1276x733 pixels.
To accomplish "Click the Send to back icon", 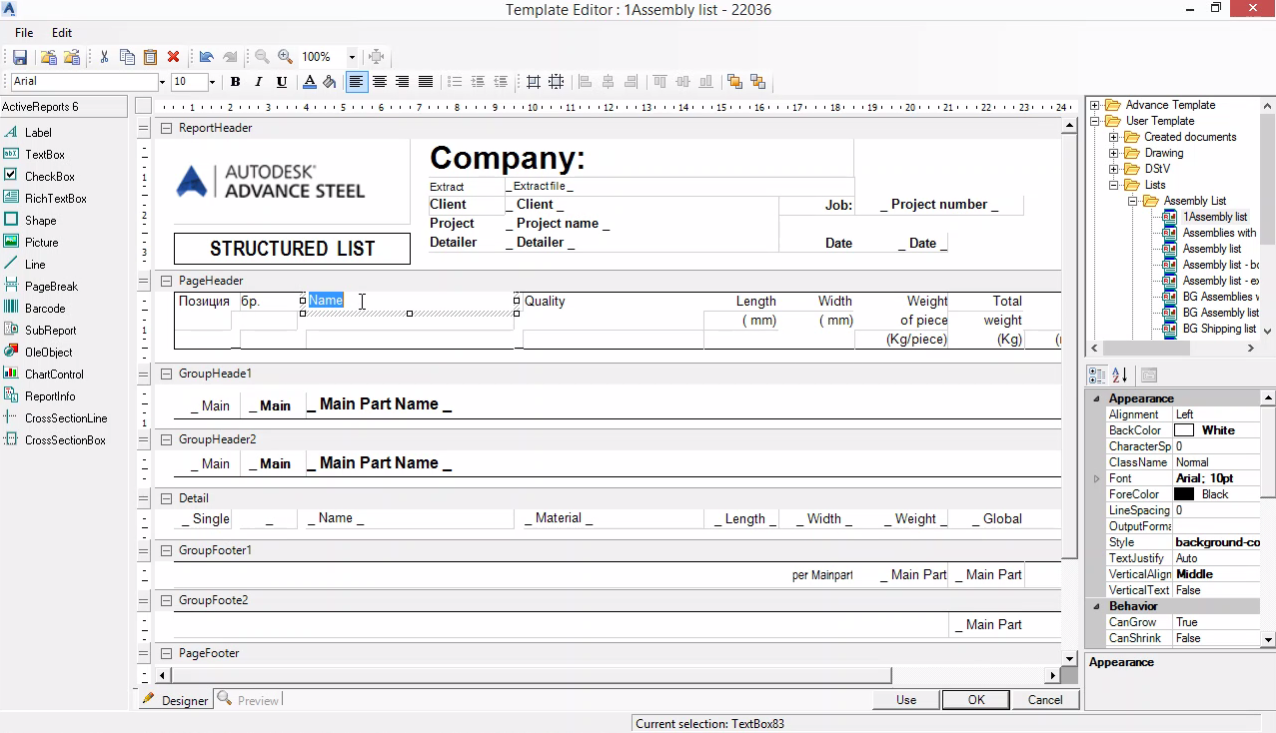I will point(758,82).
